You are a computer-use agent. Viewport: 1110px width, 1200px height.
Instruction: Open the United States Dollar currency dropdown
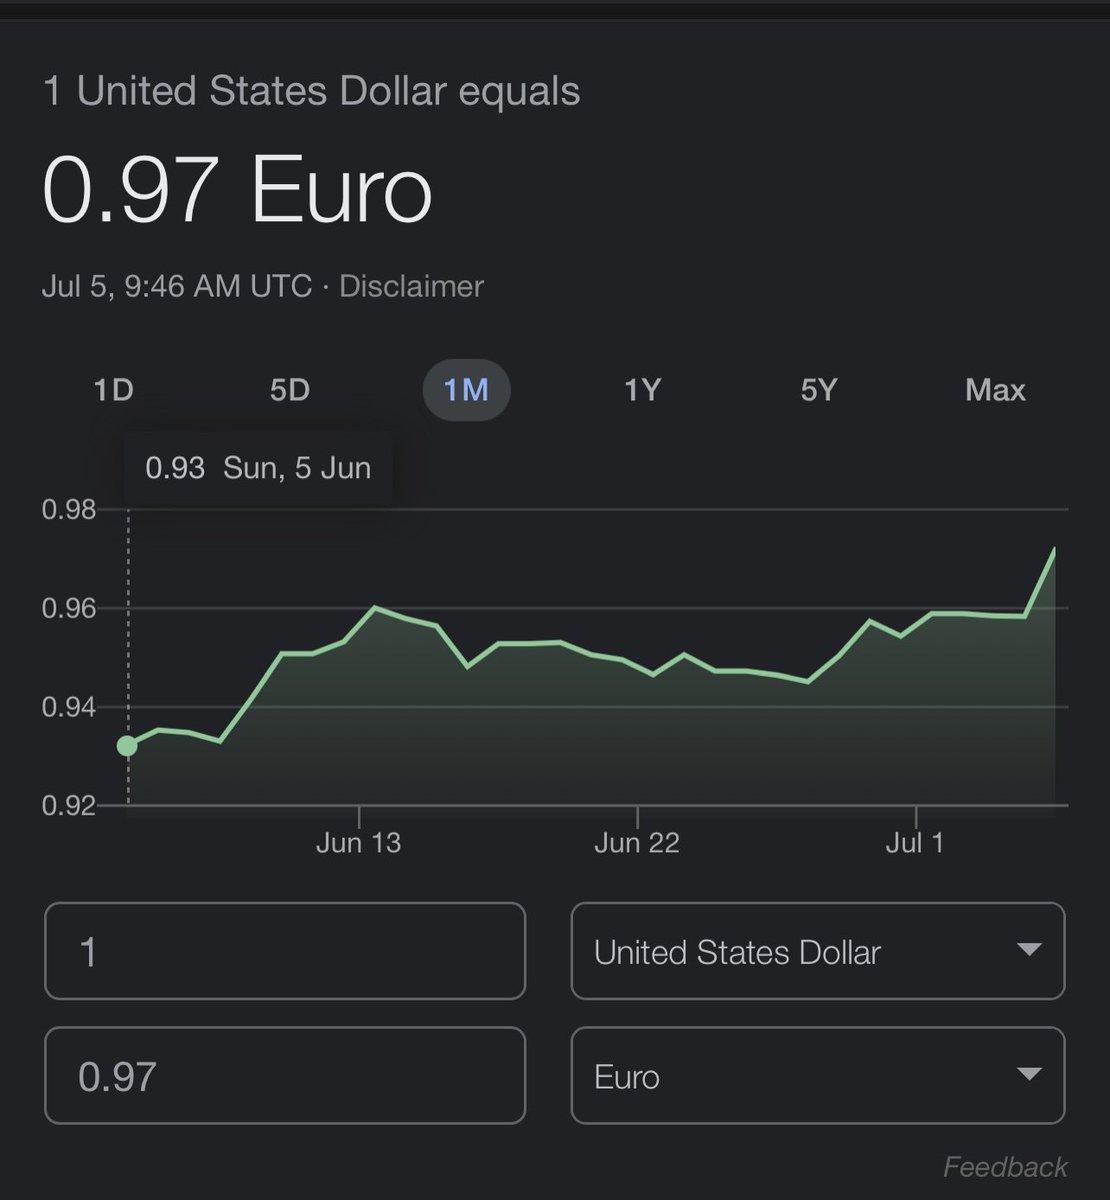pos(818,951)
